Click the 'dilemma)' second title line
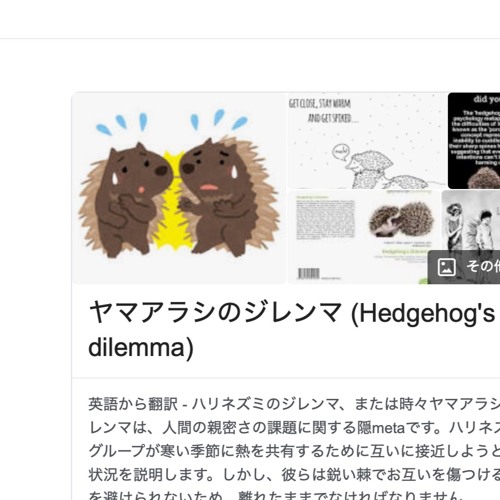This screenshot has width=500, height=500. coord(141,347)
